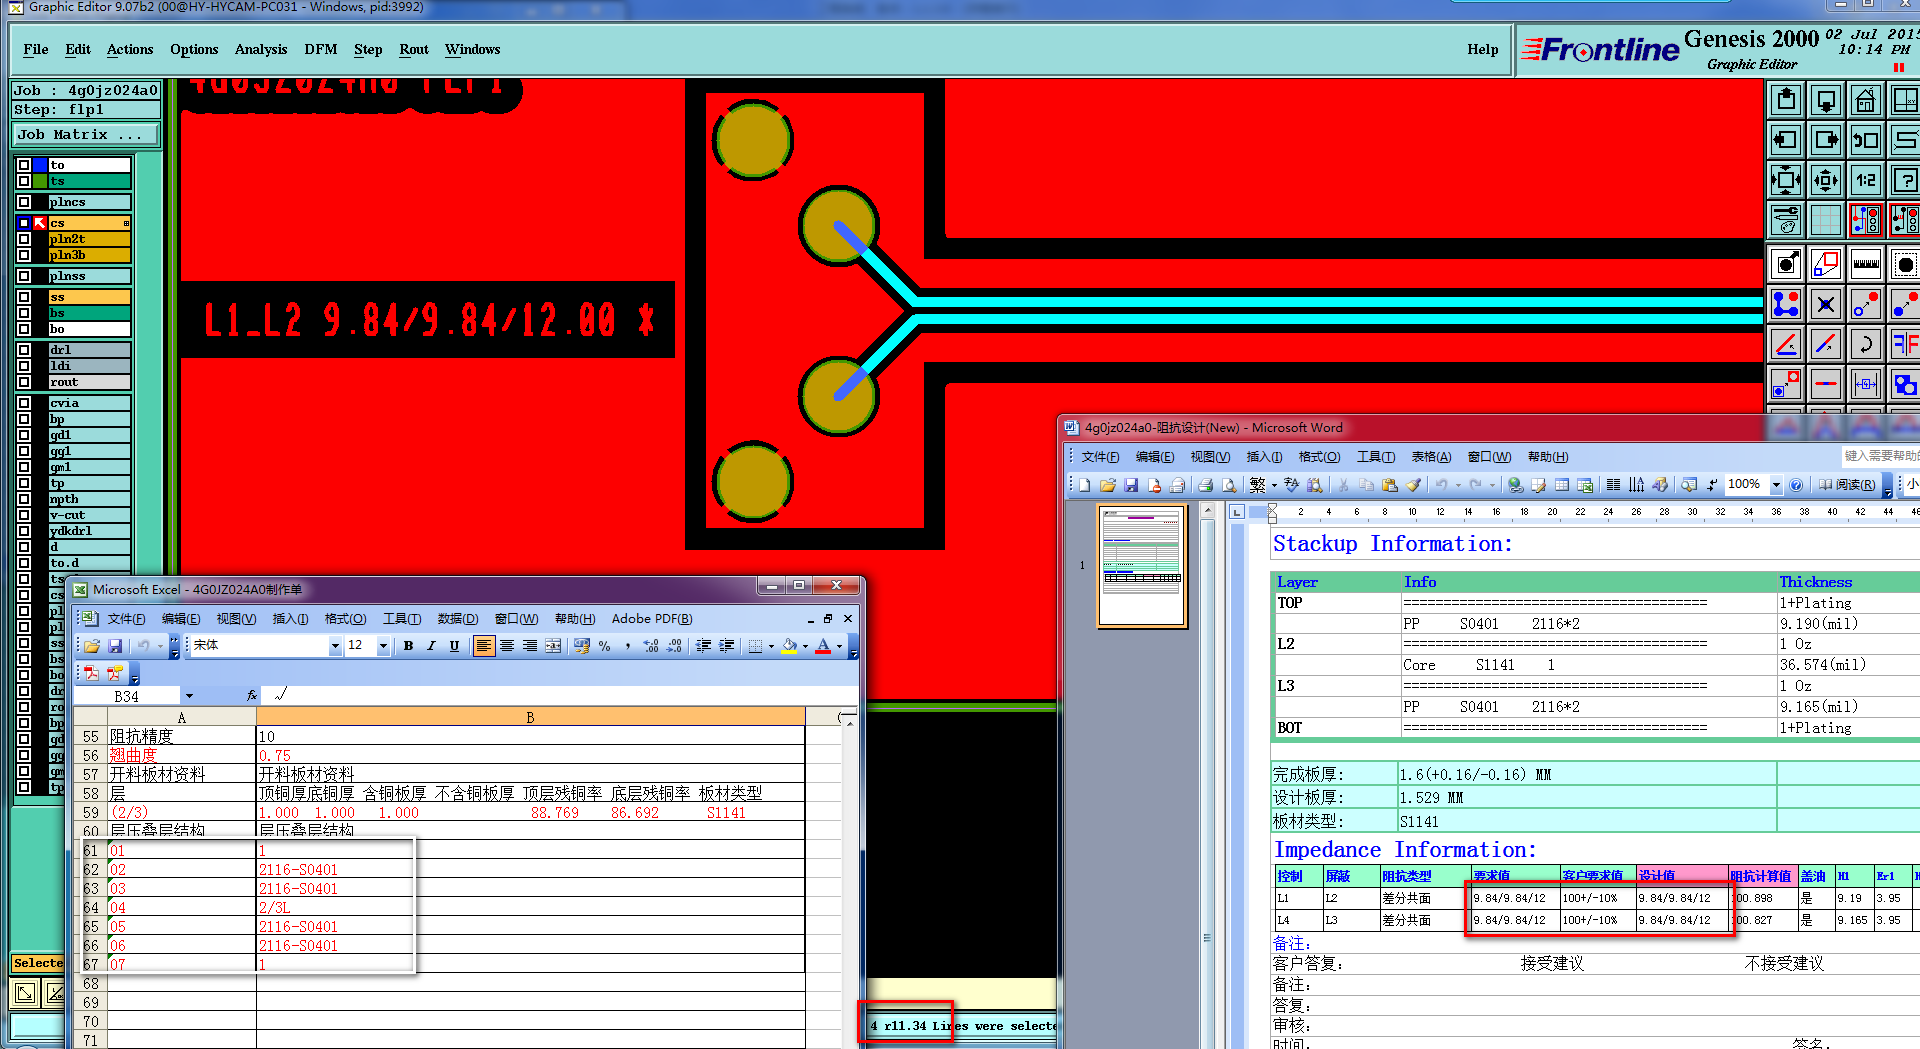Click Italic in Excel toolbar

(431, 646)
